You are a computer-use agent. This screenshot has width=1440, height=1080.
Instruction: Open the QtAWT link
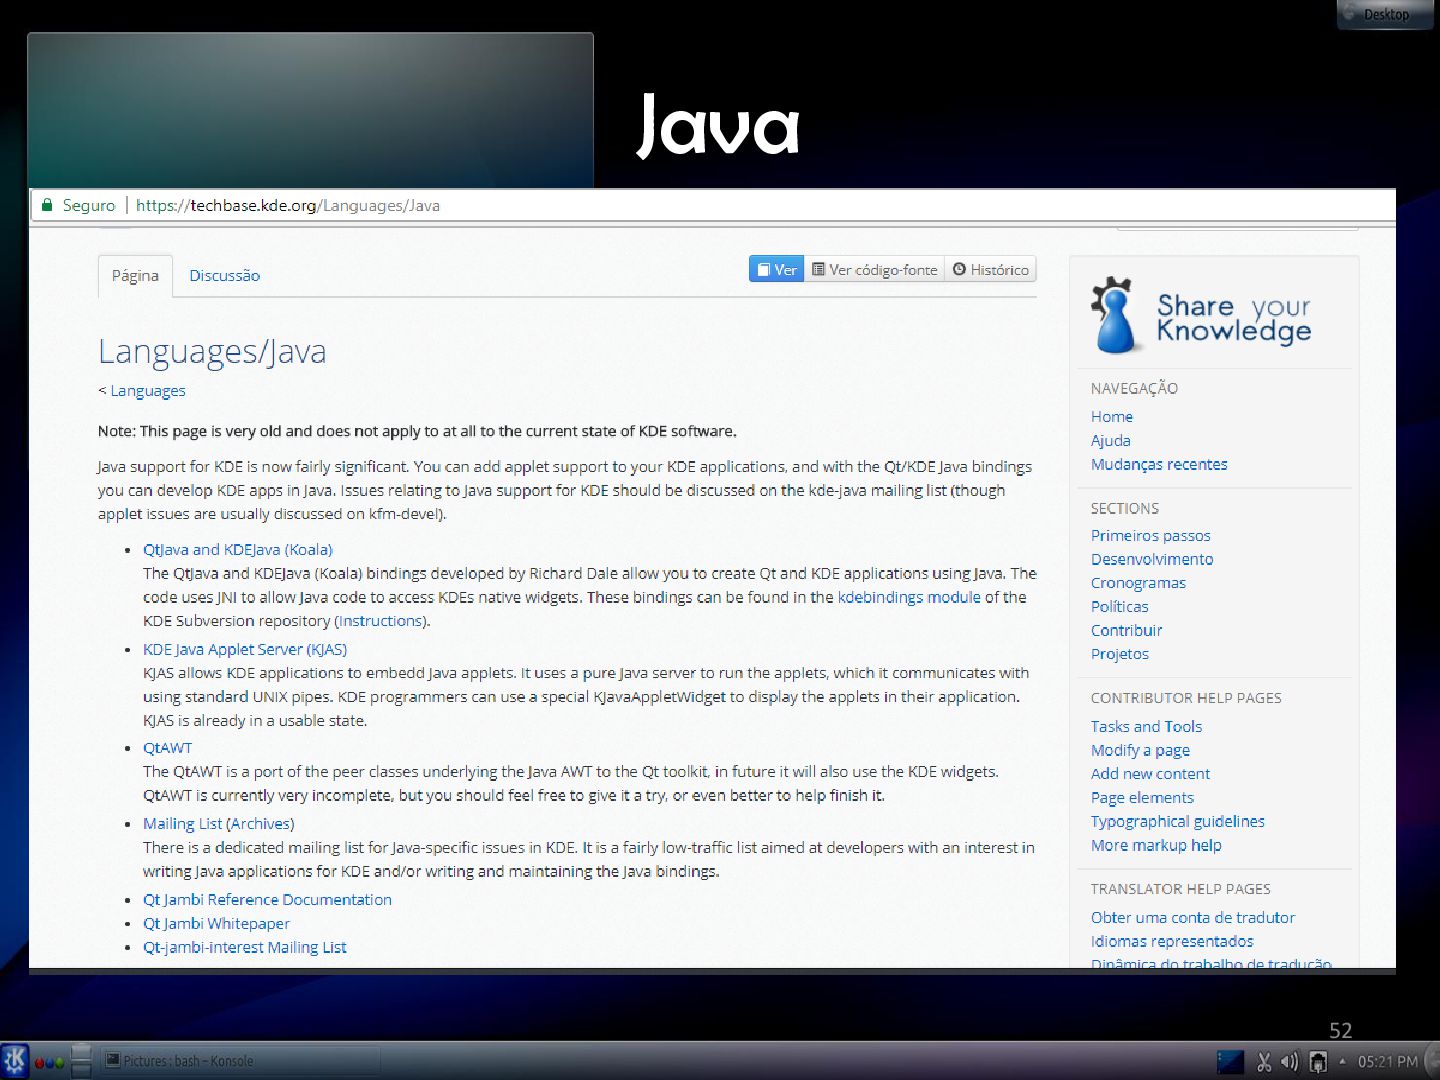[x=167, y=748]
